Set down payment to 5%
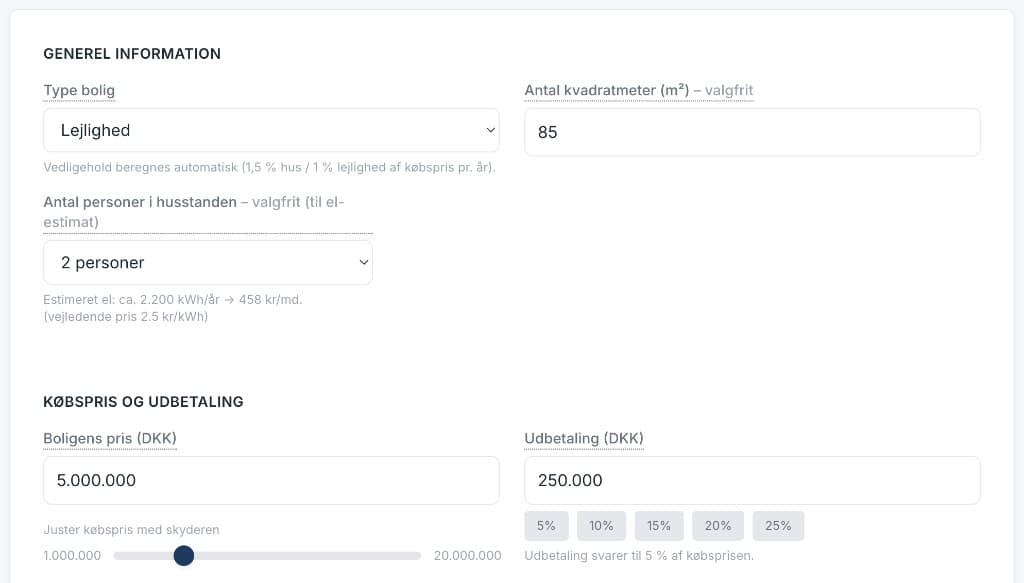Screen dimensions: 1024x583 coord(546,526)
